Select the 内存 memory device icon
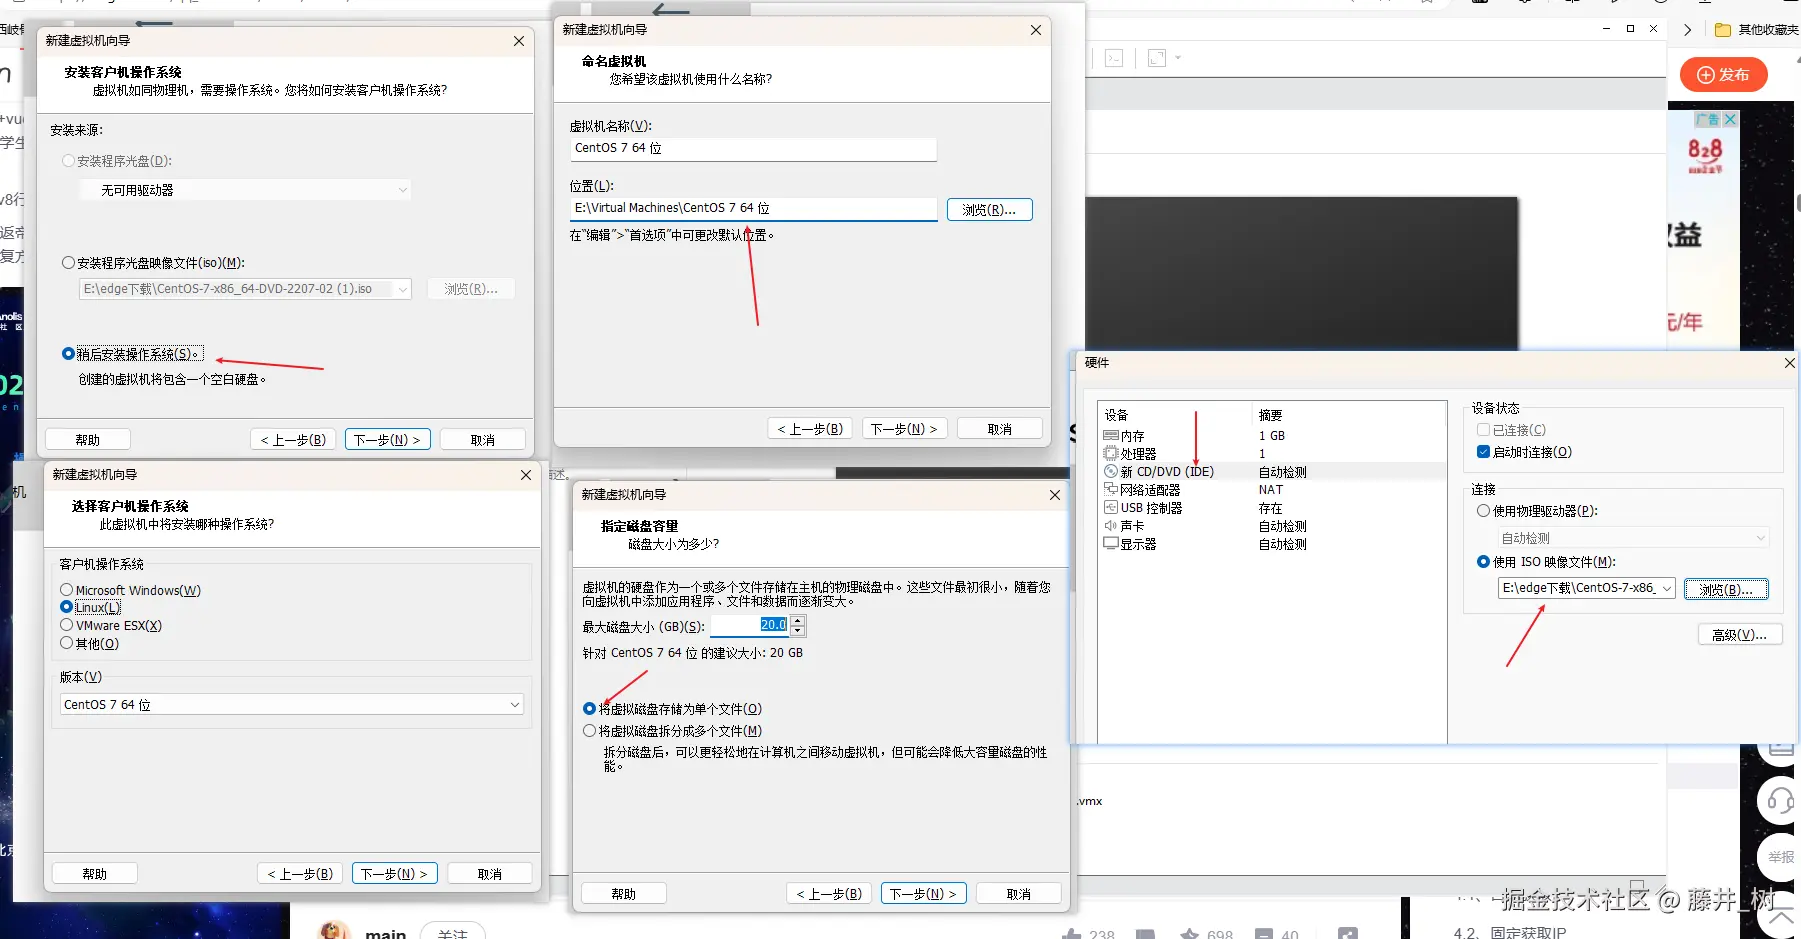This screenshot has height=939, width=1801. point(1110,436)
